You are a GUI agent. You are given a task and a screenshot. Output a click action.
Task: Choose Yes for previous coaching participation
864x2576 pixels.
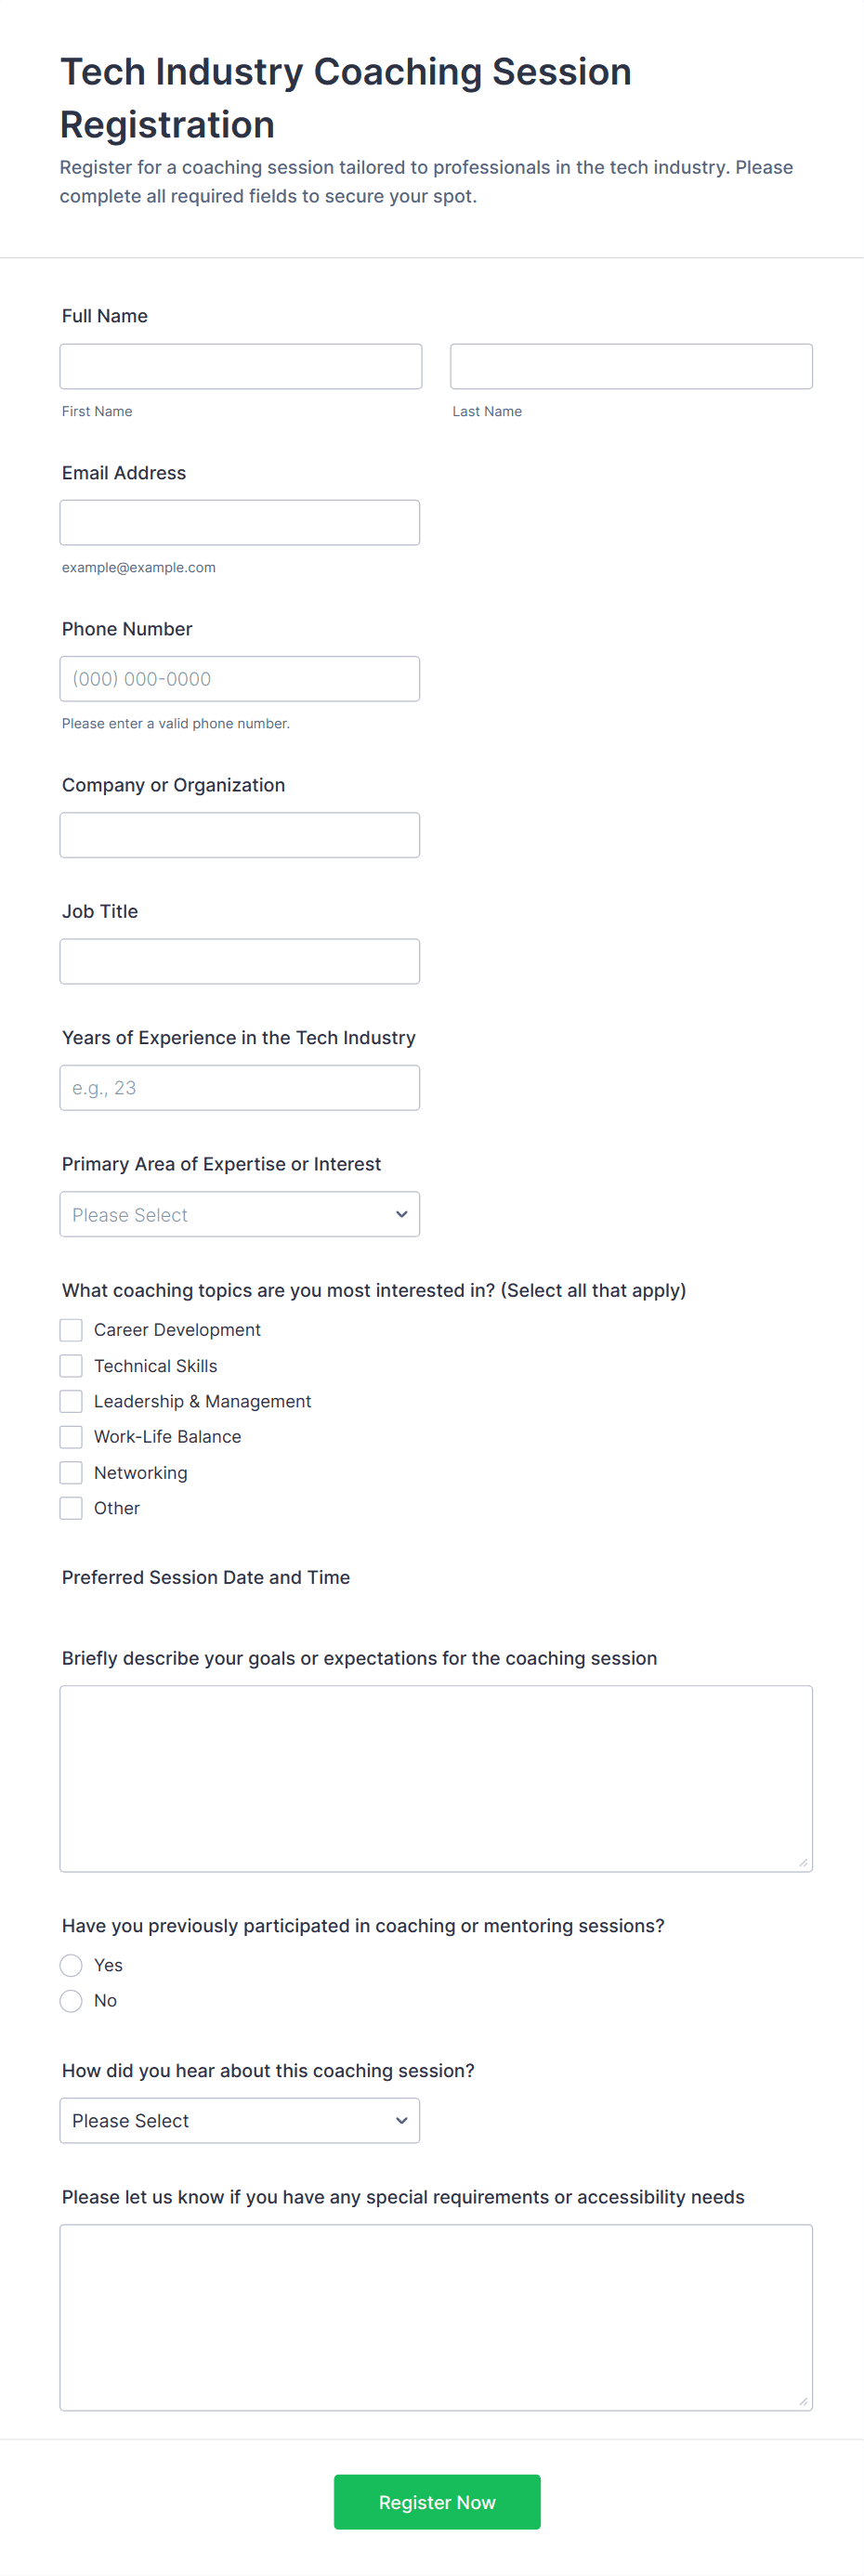pyautogui.click(x=71, y=1965)
